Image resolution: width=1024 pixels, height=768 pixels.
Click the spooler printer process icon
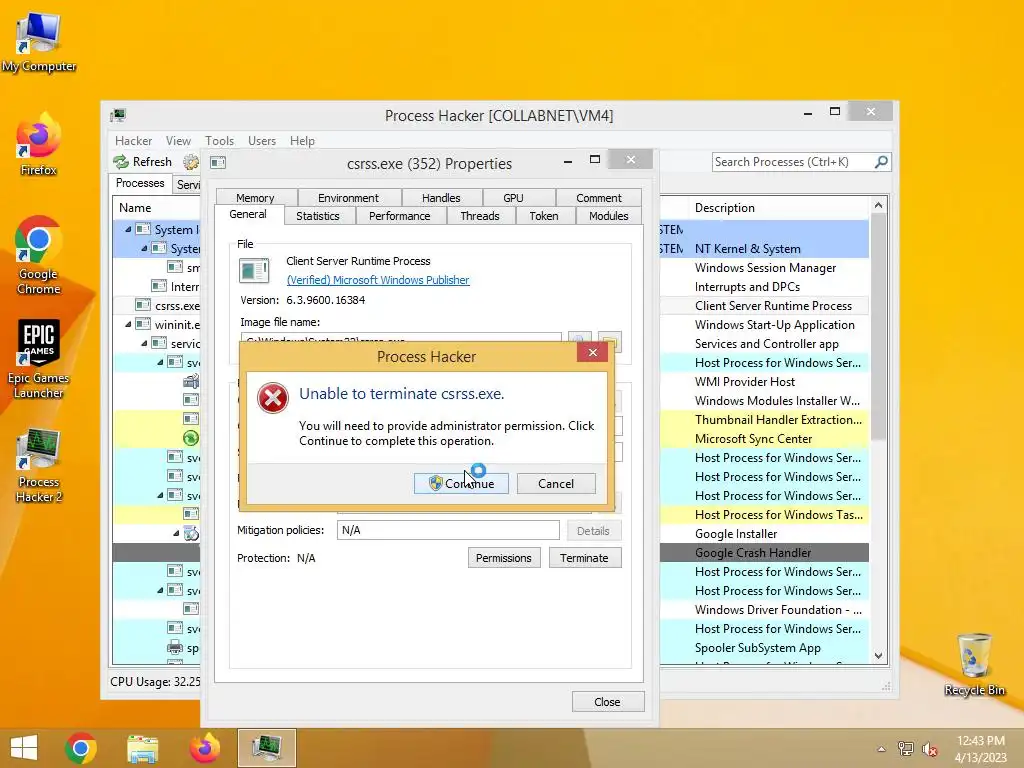click(x=175, y=648)
